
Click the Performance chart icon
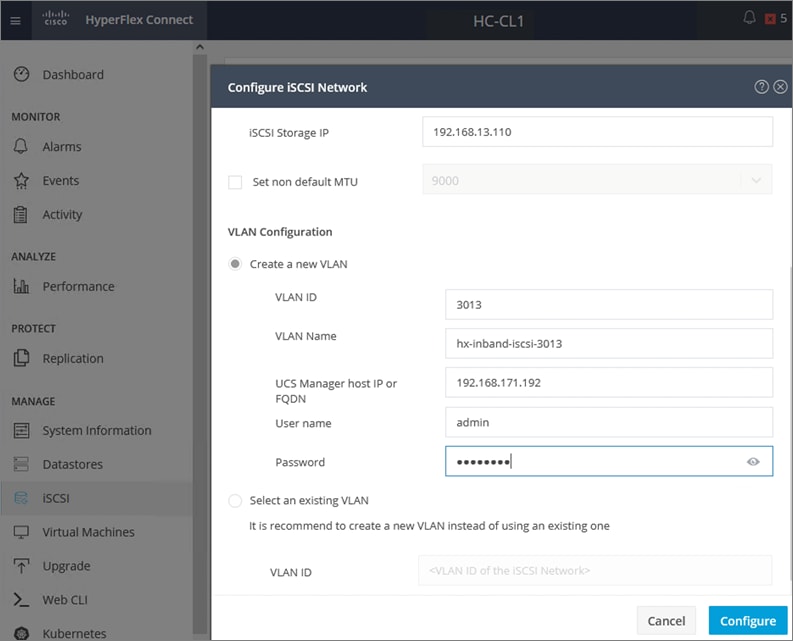click(21, 286)
